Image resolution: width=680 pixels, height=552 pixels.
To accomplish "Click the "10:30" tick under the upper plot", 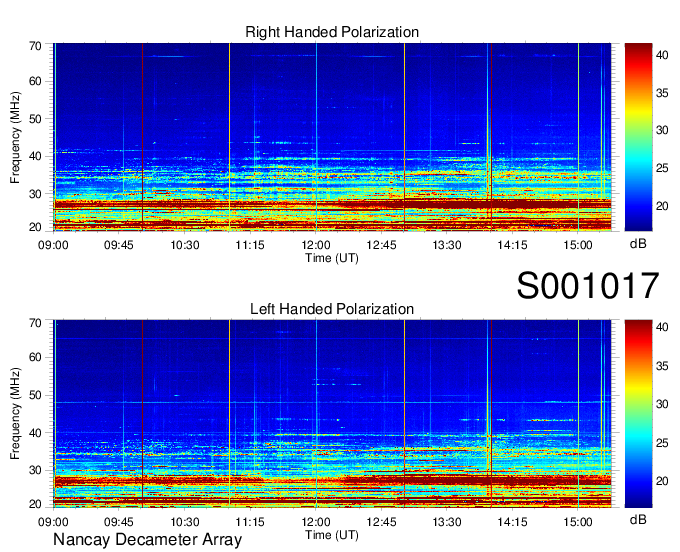I will 184,245.
